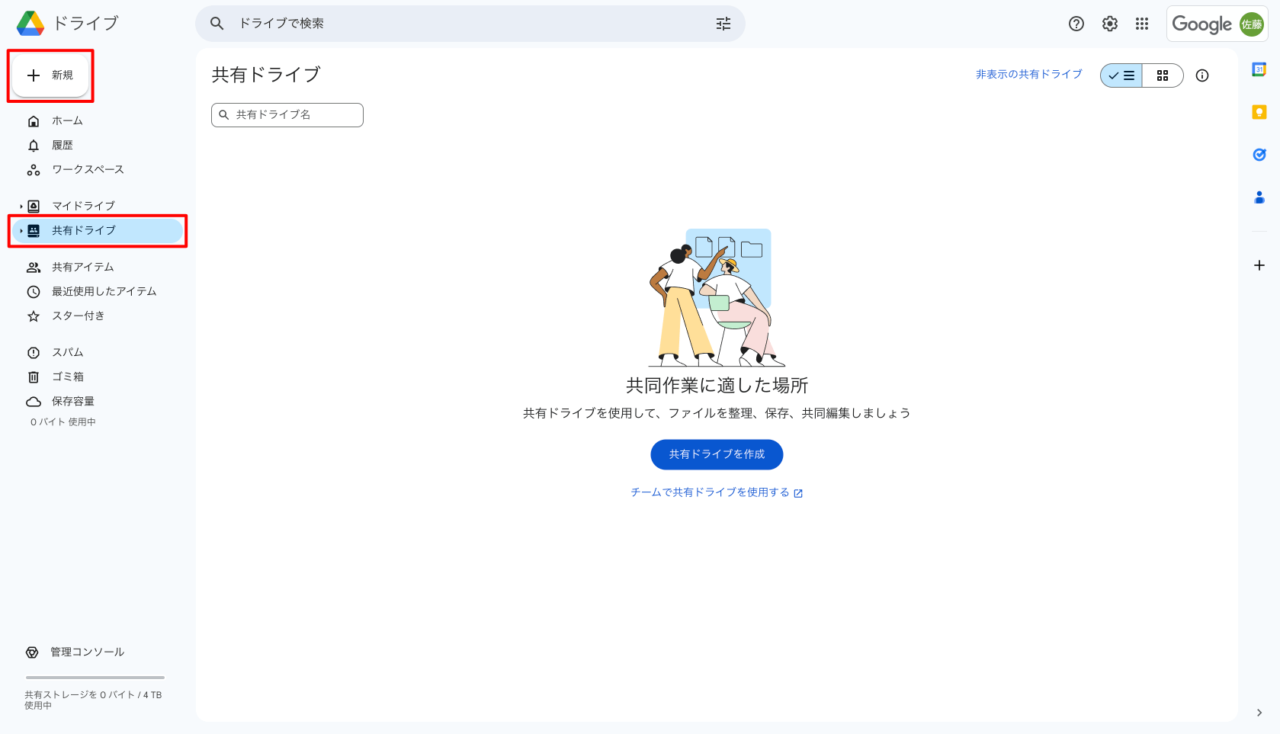Screen dimensions: 1280x734
Task: Switch to grid layout view
Action: point(1162,76)
